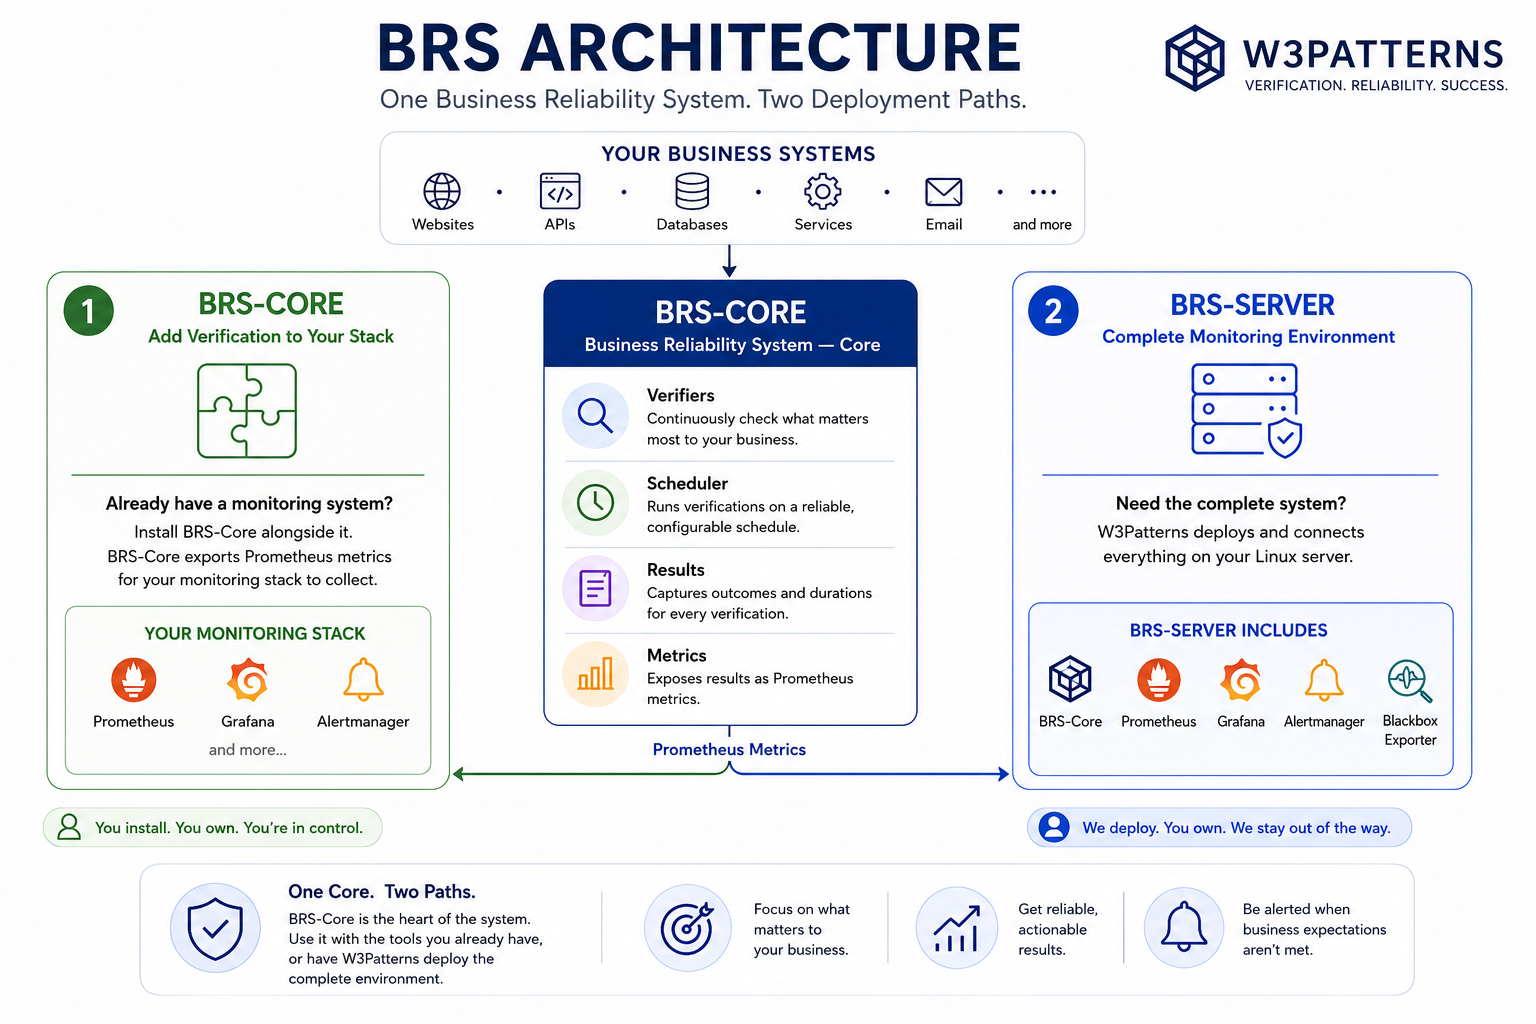Click Alertmanager bell in BRS-Server Includes
The image size is (1536, 1024).
tap(1324, 680)
